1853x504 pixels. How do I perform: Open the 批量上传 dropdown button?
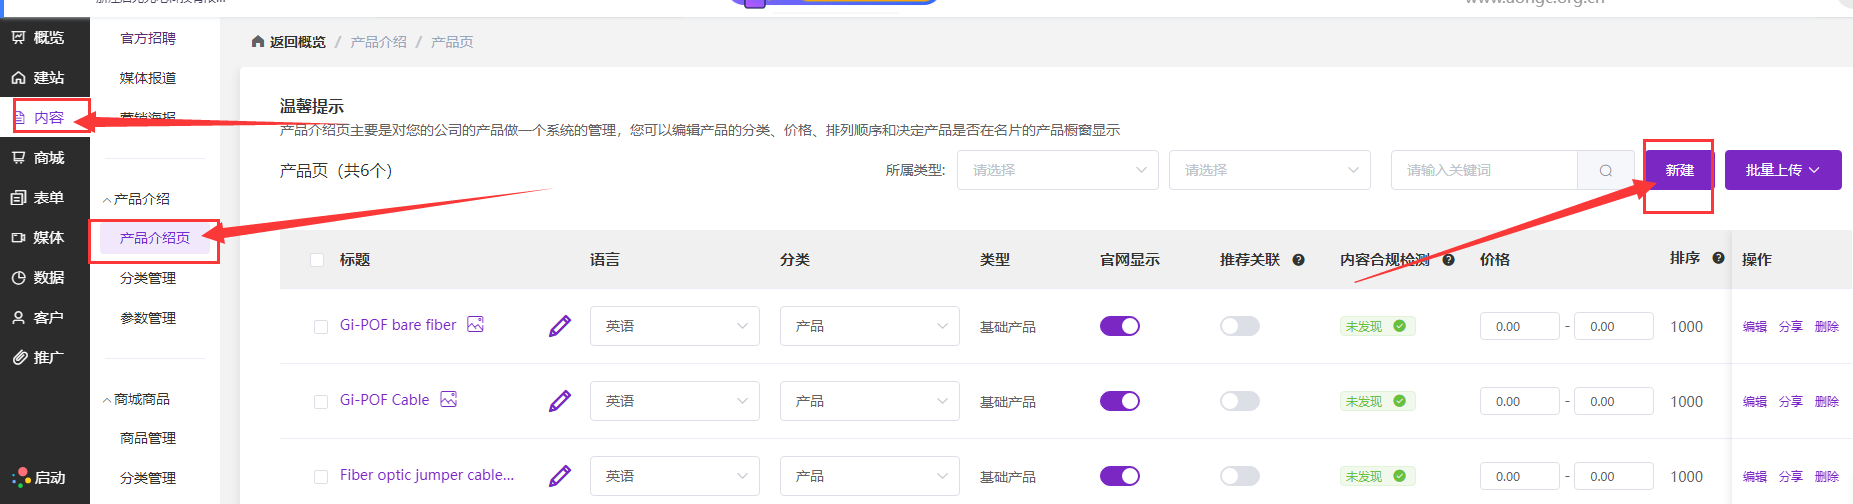[1782, 170]
